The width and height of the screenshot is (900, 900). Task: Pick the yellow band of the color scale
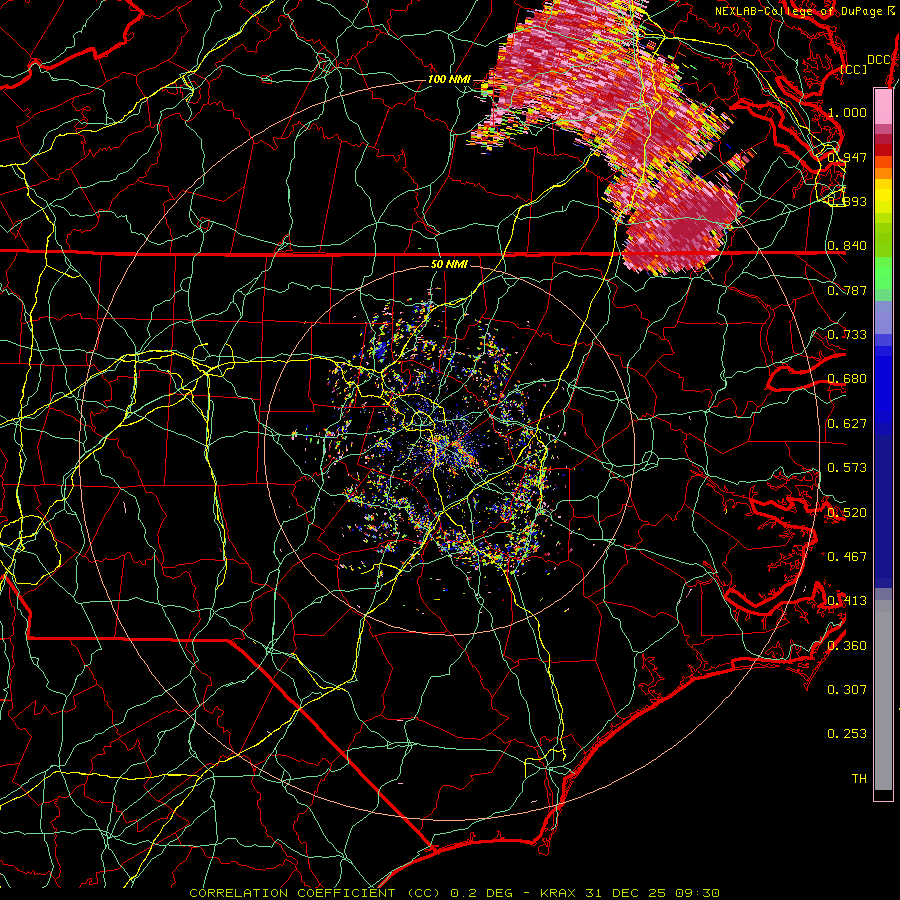click(x=883, y=196)
